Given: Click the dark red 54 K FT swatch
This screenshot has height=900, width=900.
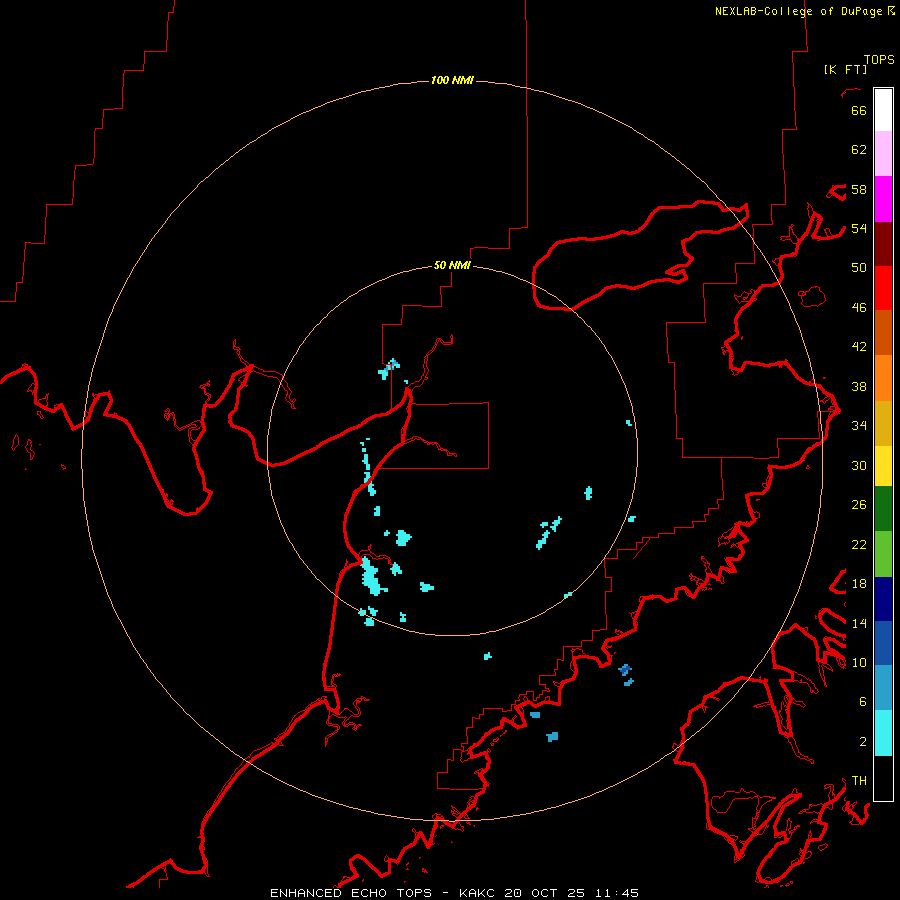Looking at the screenshot, I should [883, 245].
